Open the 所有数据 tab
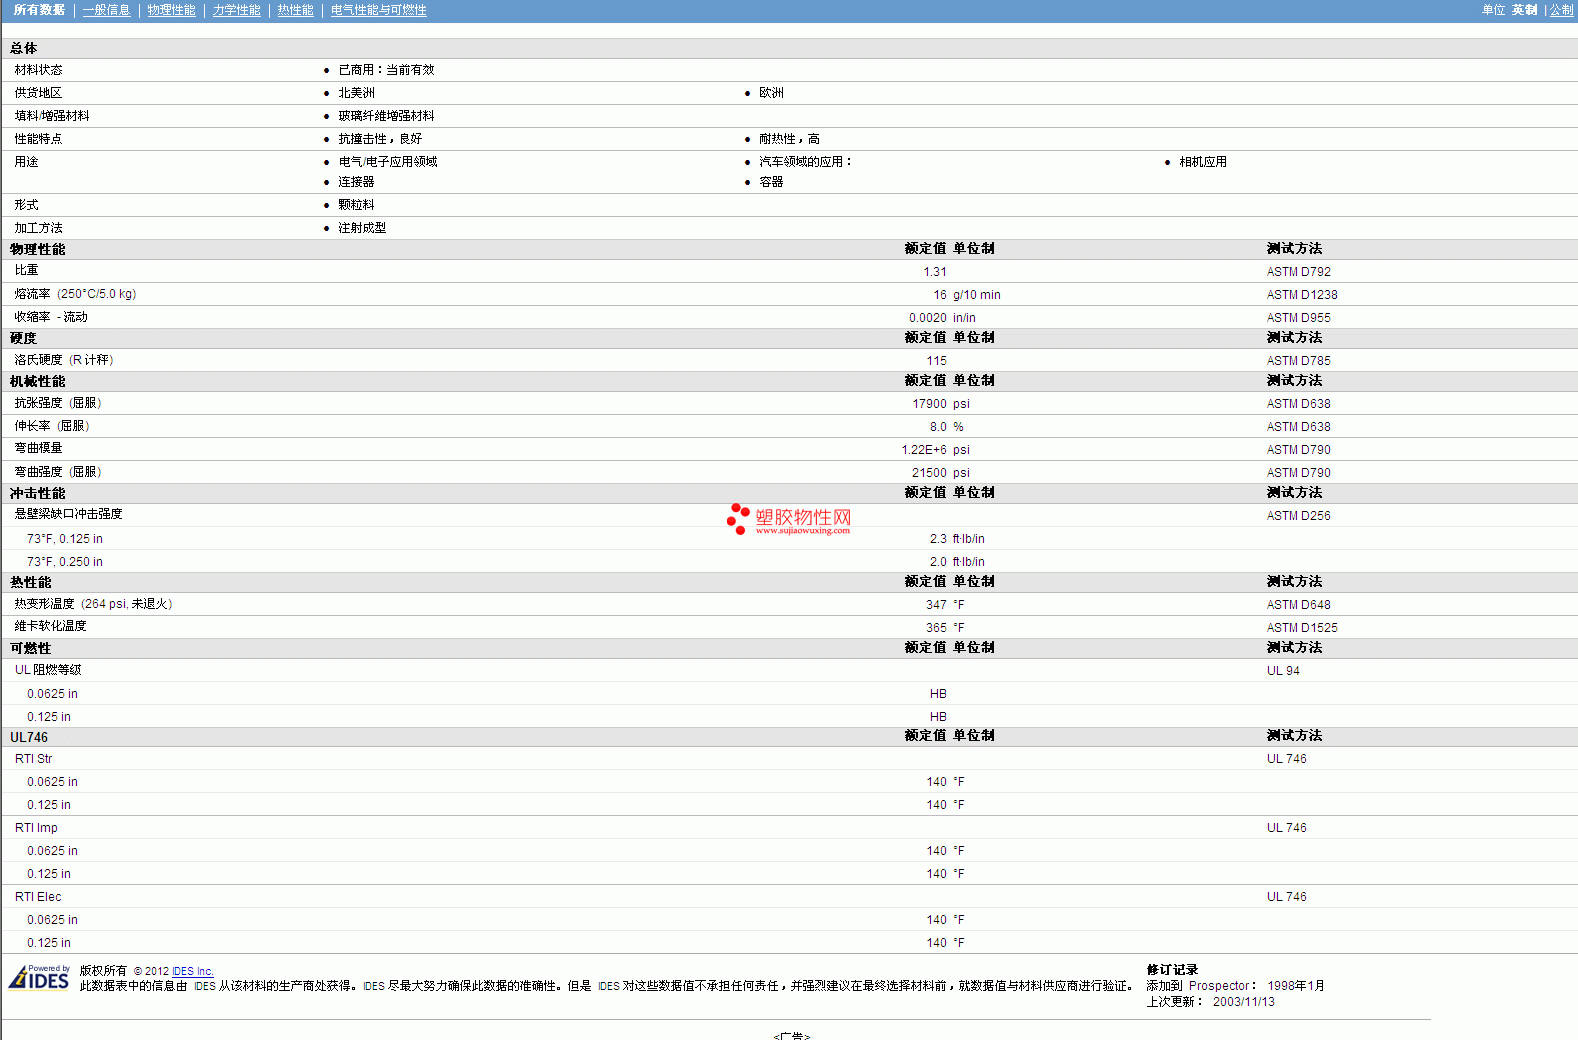 [39, 10]
